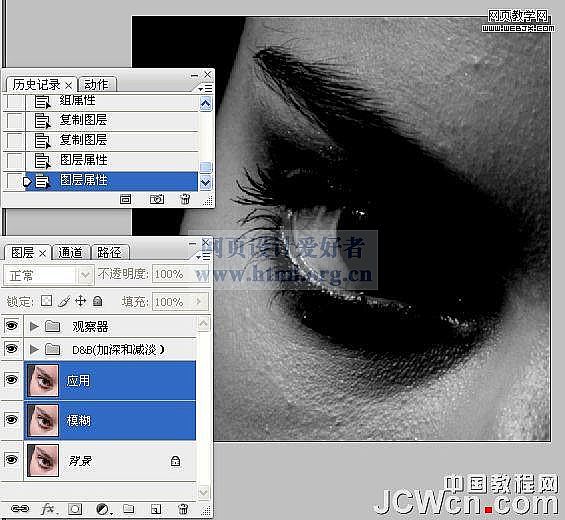Click the lock icon on 背景 layer
This screenshot has height=520, width=565.
pyautogui.click(x=175, y=461)
